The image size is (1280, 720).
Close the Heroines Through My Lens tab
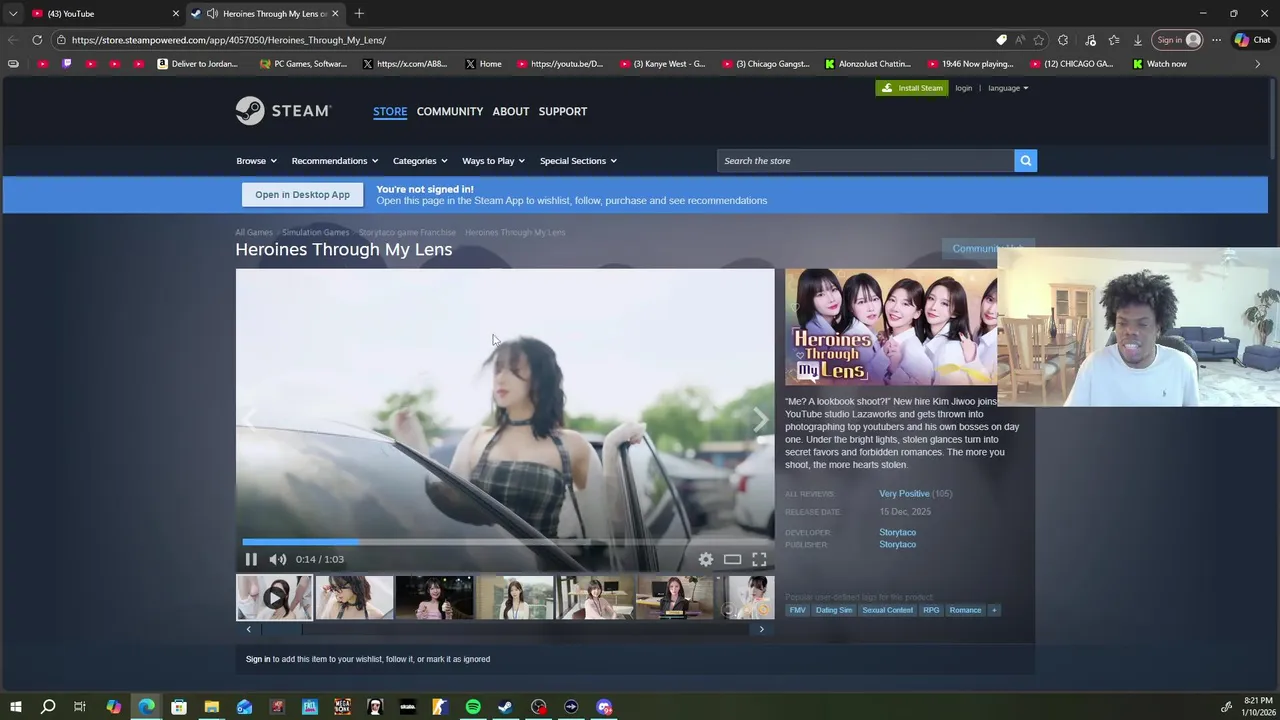[335, 13]
